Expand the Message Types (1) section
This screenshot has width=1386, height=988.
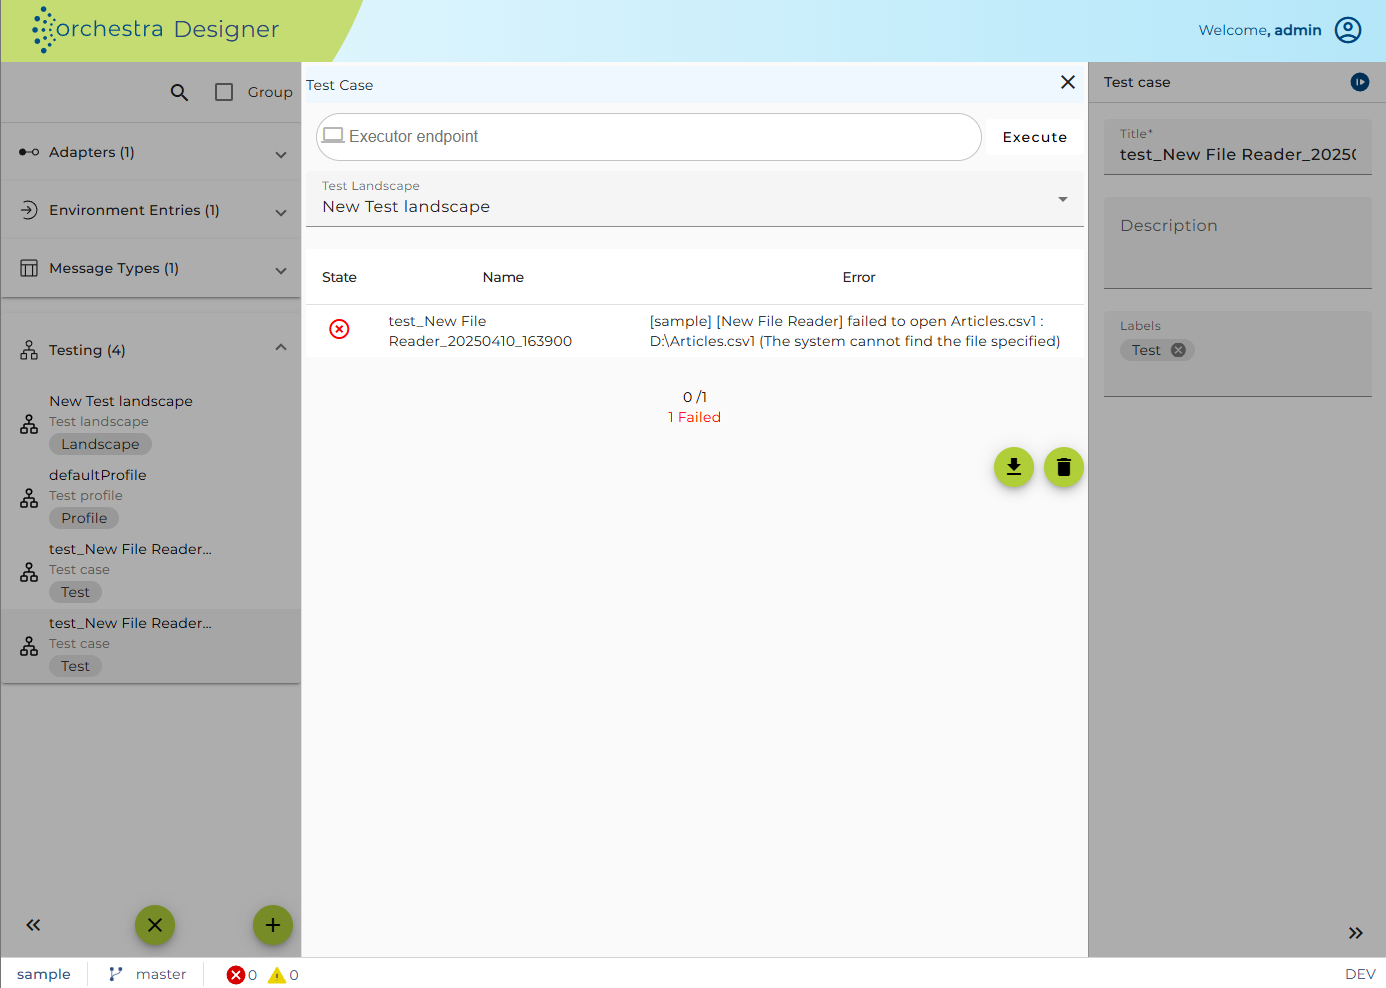pos(151,268)
